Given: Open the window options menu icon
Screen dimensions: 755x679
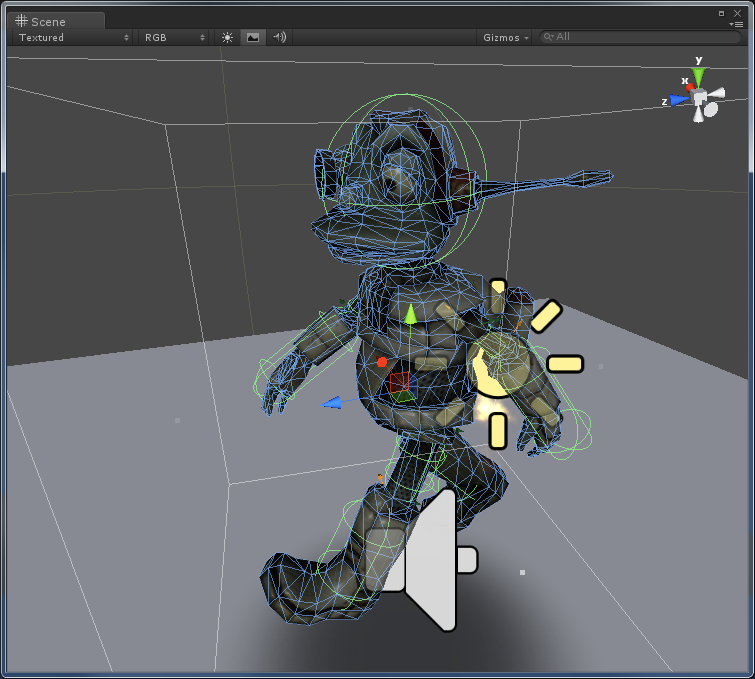Looking at the screenshot, I should (x=737, y=24).
